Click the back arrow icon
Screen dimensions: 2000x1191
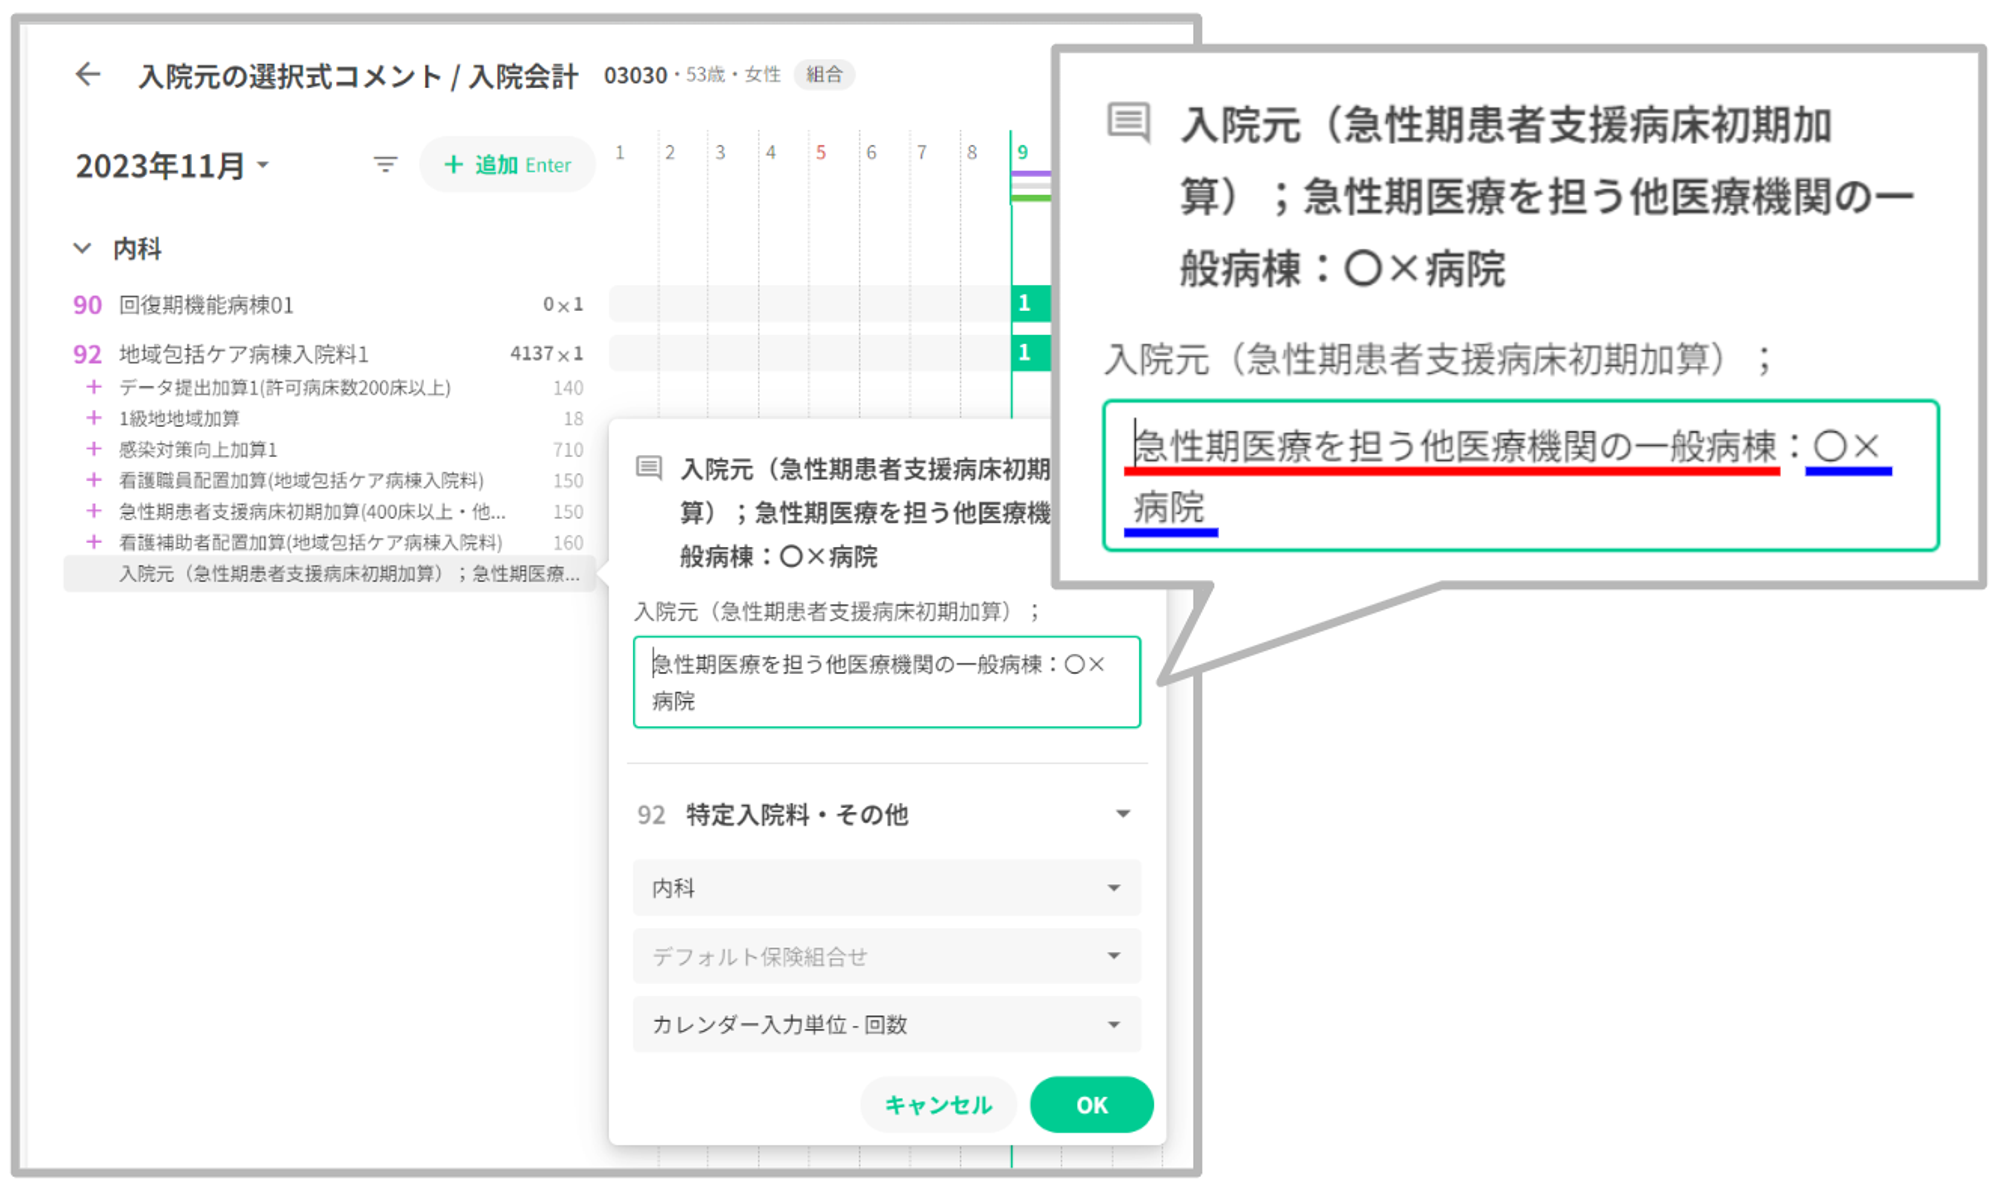[x=88, y=75]
